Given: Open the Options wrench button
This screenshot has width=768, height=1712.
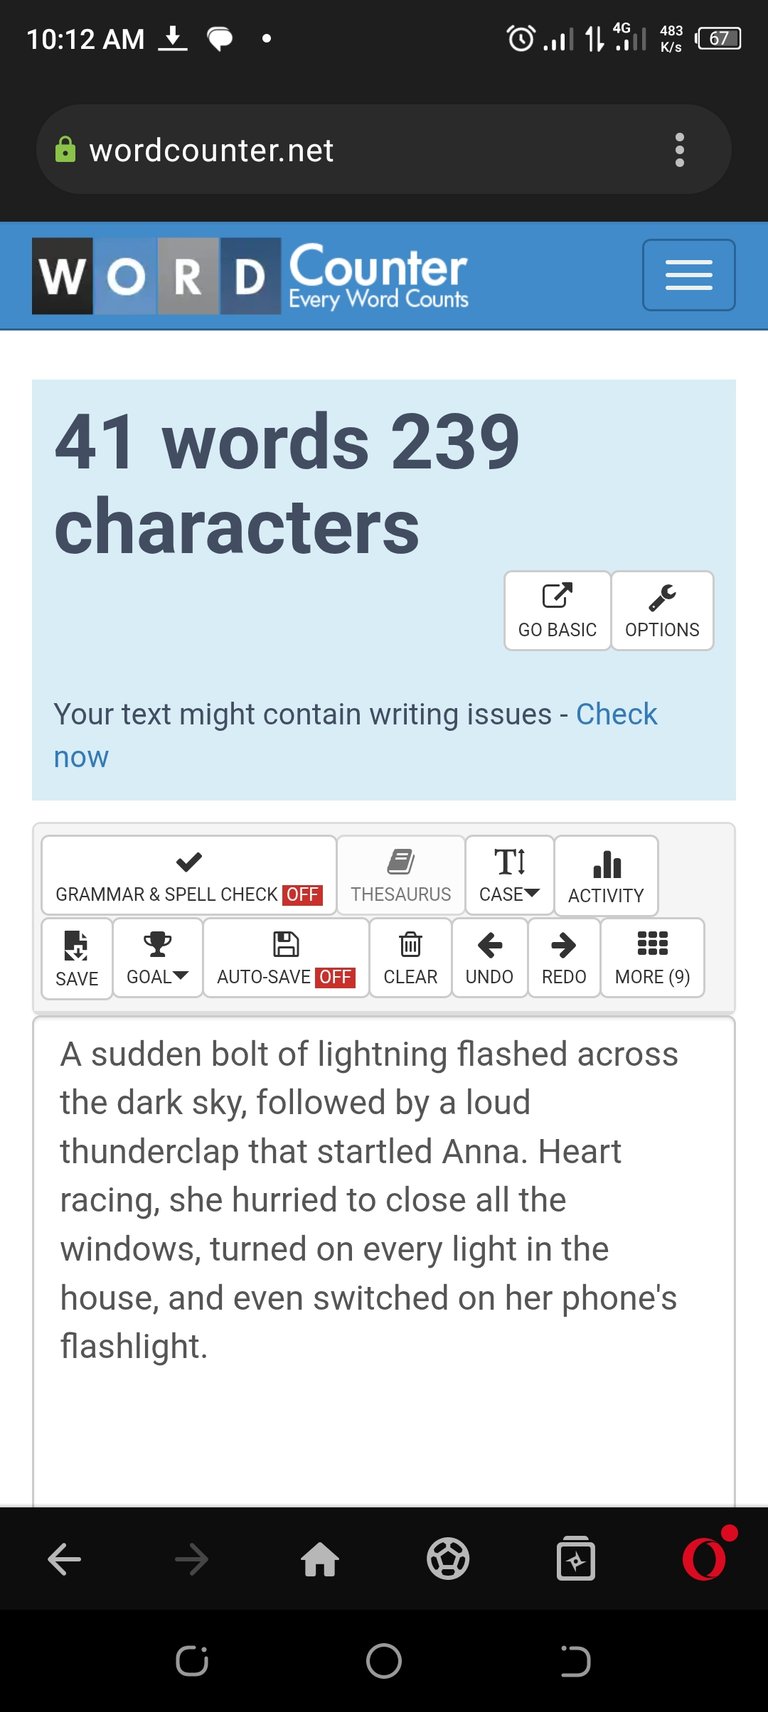Looking at the screenshot, I should click(x=662, y=611).
